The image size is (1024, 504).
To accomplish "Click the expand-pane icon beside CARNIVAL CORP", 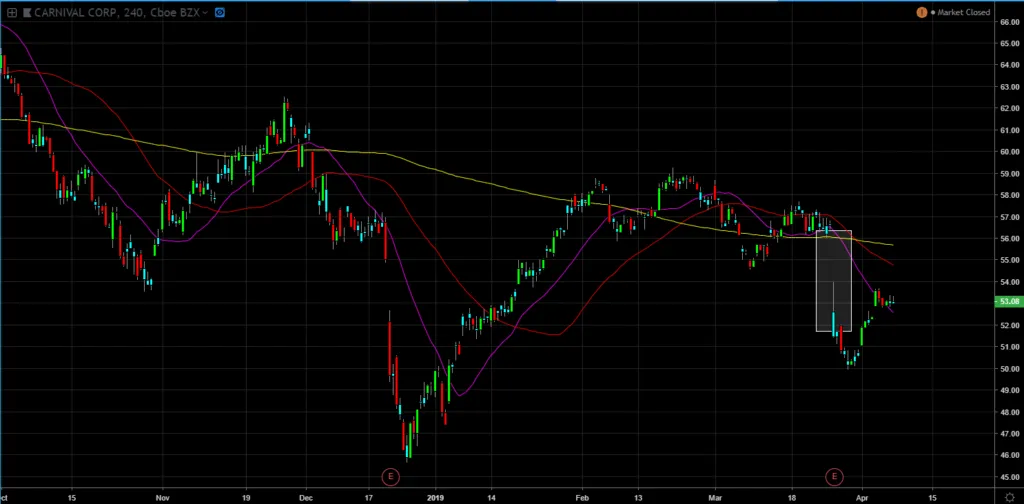I will coord(12,12).
